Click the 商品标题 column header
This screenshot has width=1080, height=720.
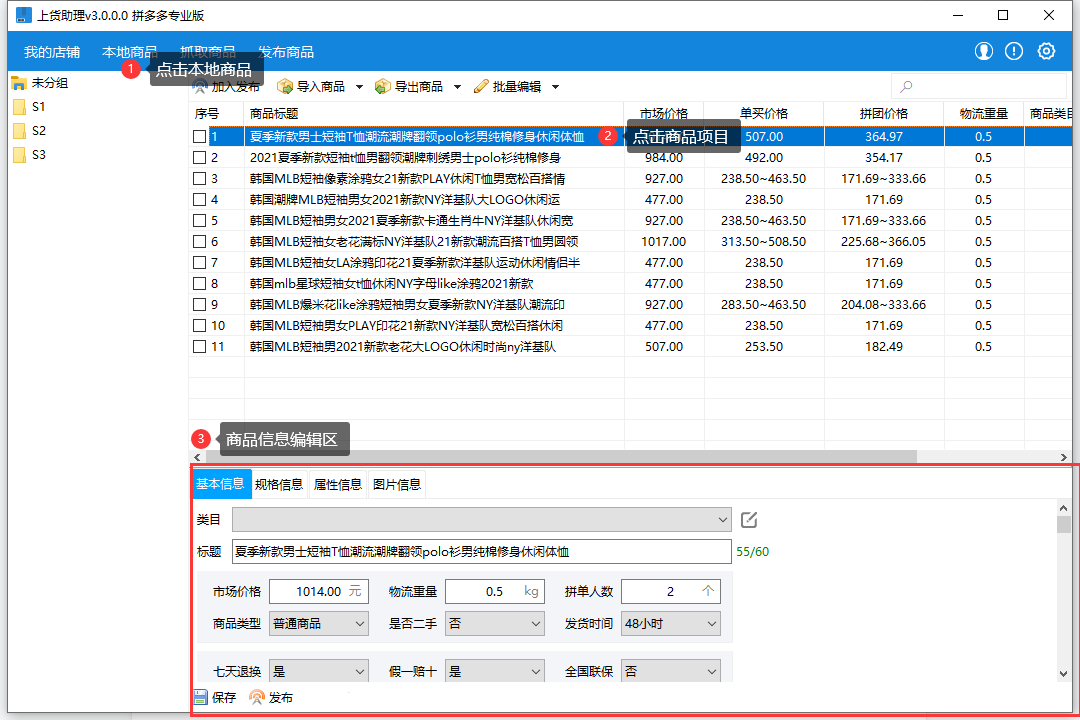tap(433, 114)
